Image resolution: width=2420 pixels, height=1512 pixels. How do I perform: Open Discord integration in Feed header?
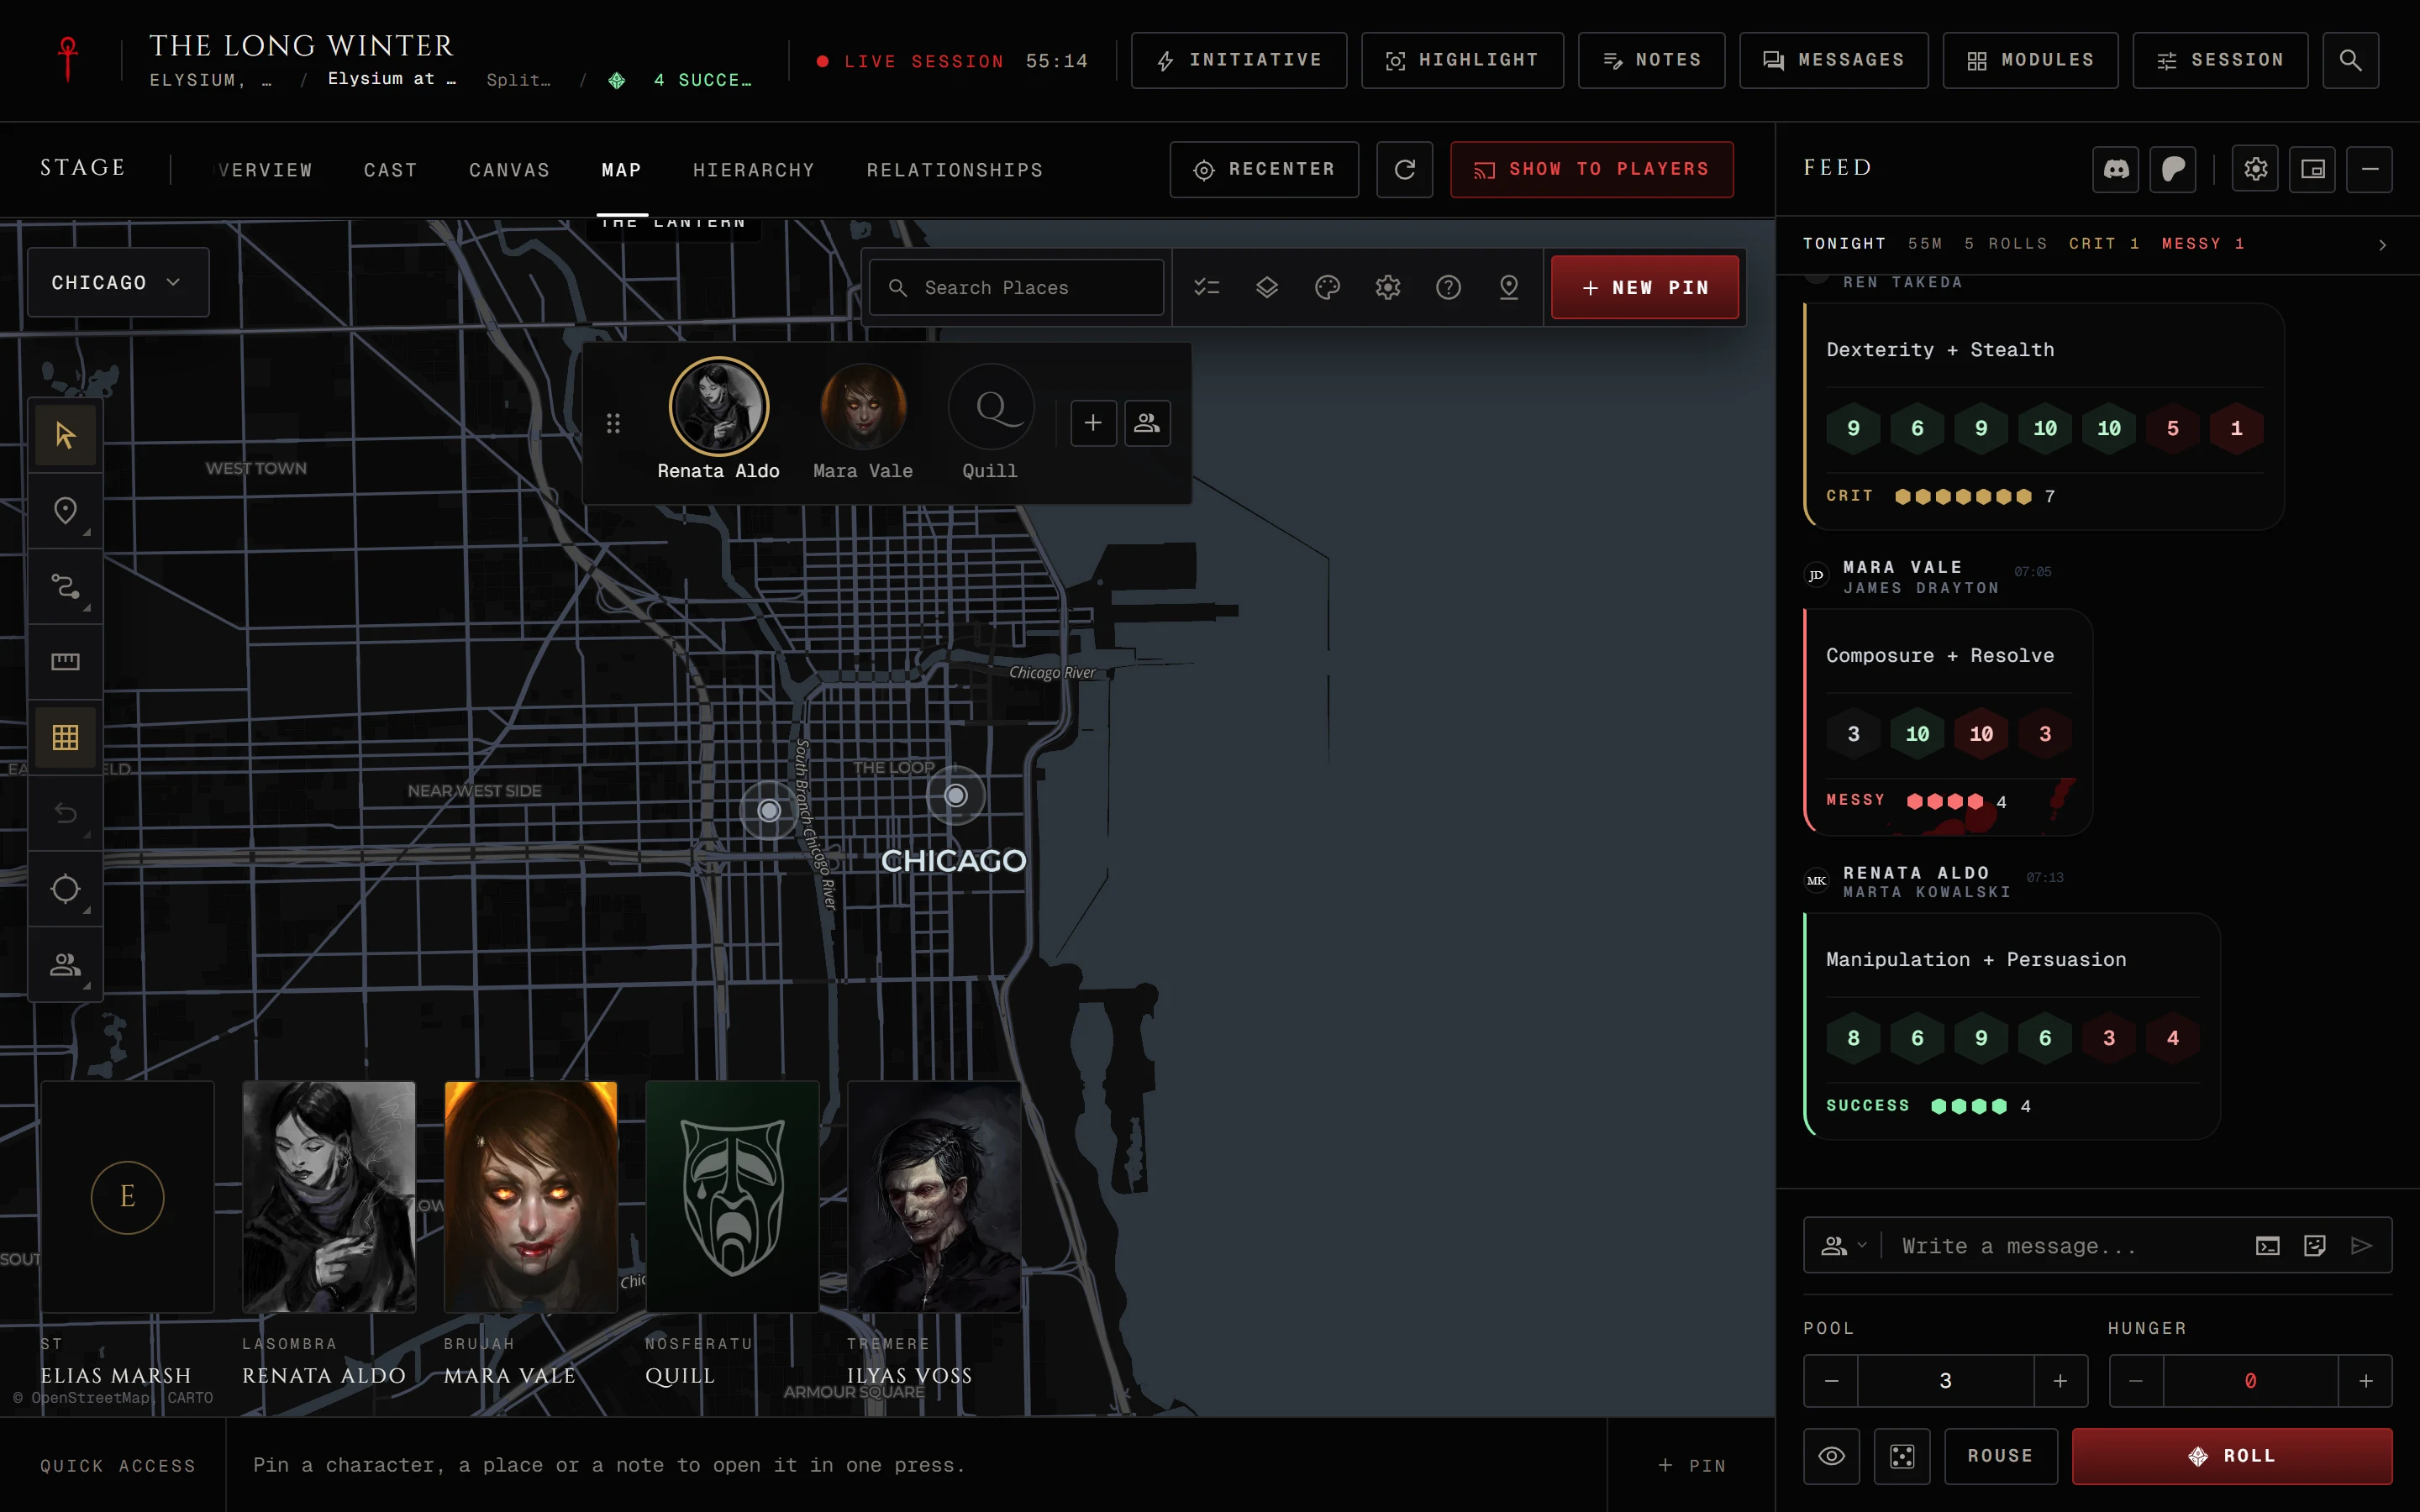(x=2116, y=169)
